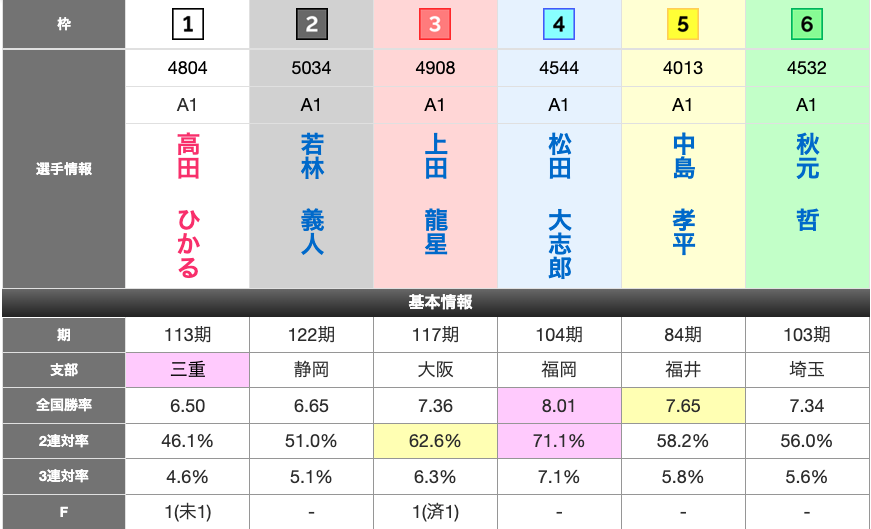Open racer 上田龍星 profile link

coord(435,194)
